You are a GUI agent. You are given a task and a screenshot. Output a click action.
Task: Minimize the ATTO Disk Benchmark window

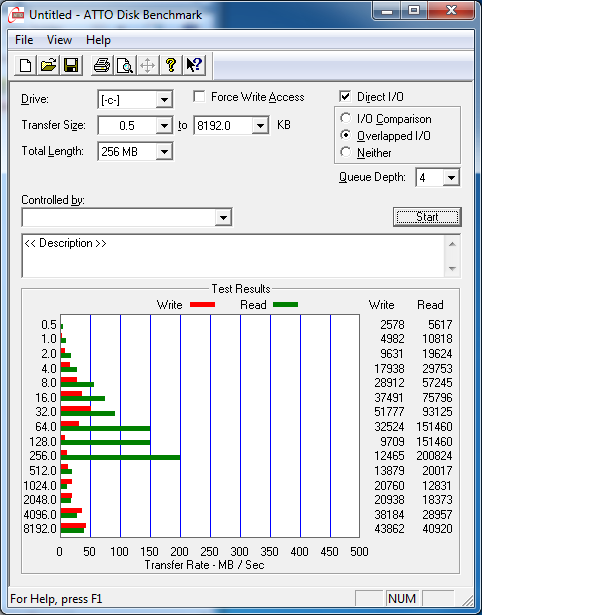pyautogui.click(x=387, y=11)
